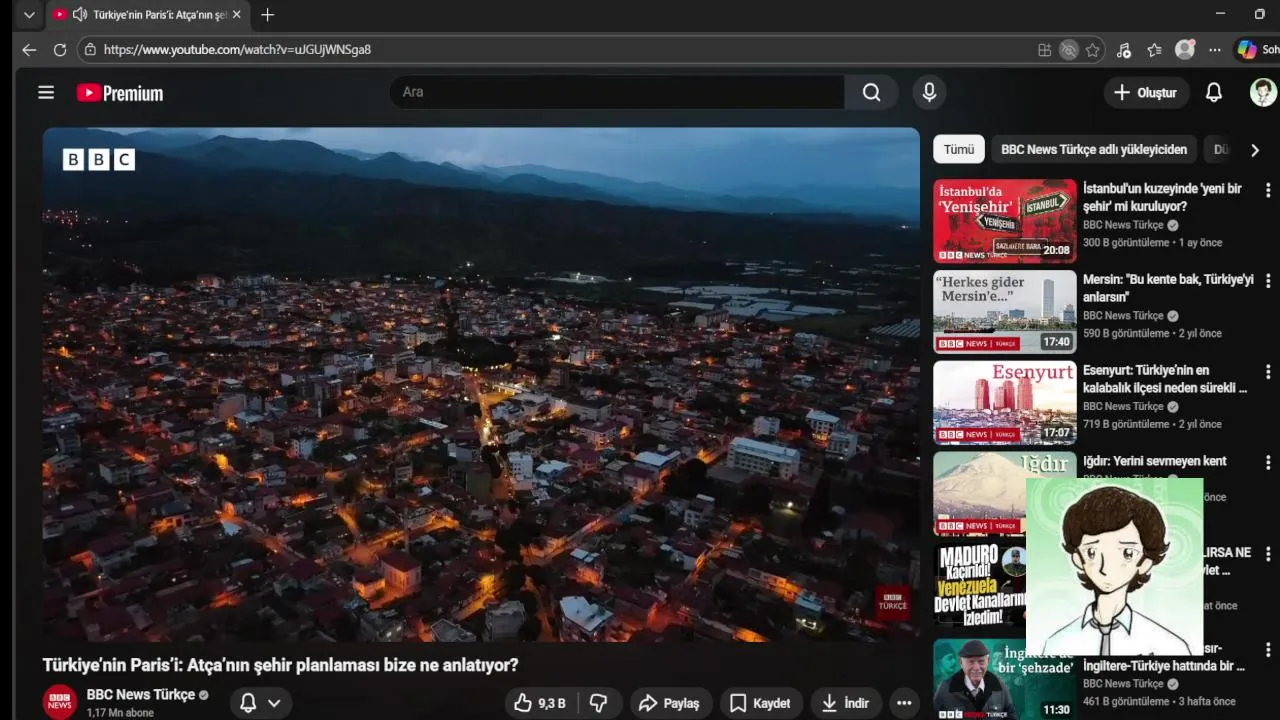Screen dimensions: 1280x720
Task: Open the YouTube hamburger guide menu
Action: pos(46,93)
